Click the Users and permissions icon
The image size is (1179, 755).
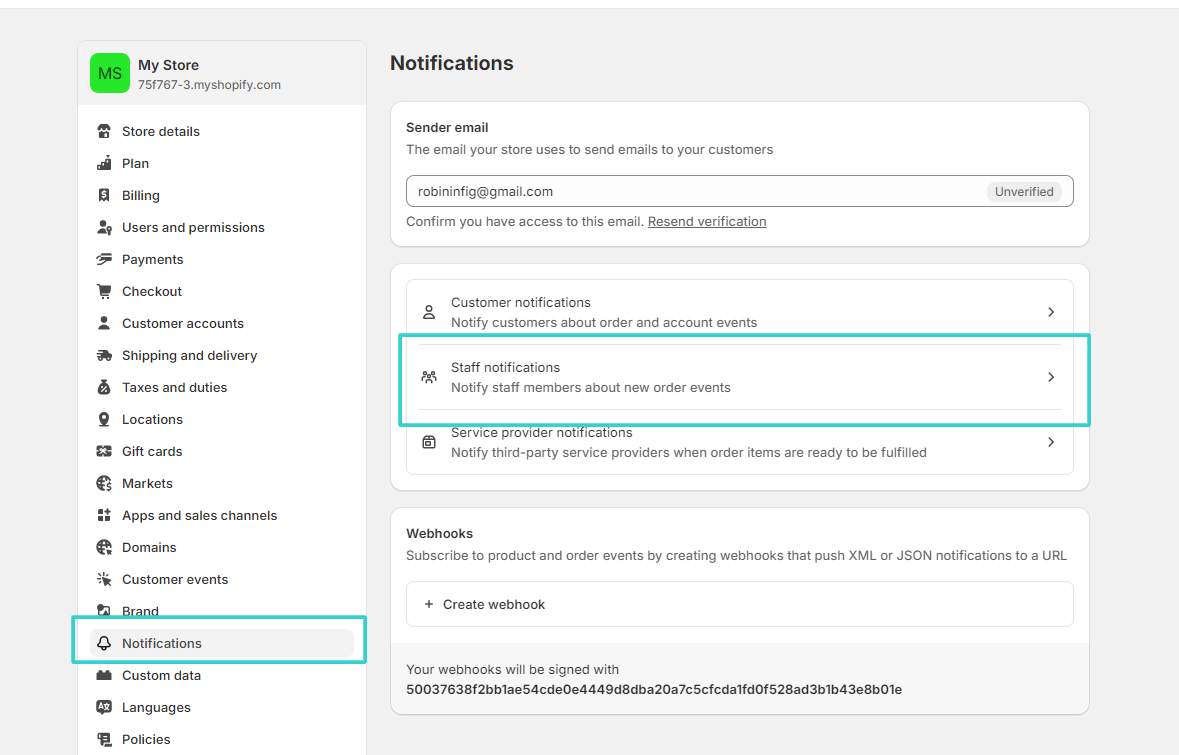104,227
